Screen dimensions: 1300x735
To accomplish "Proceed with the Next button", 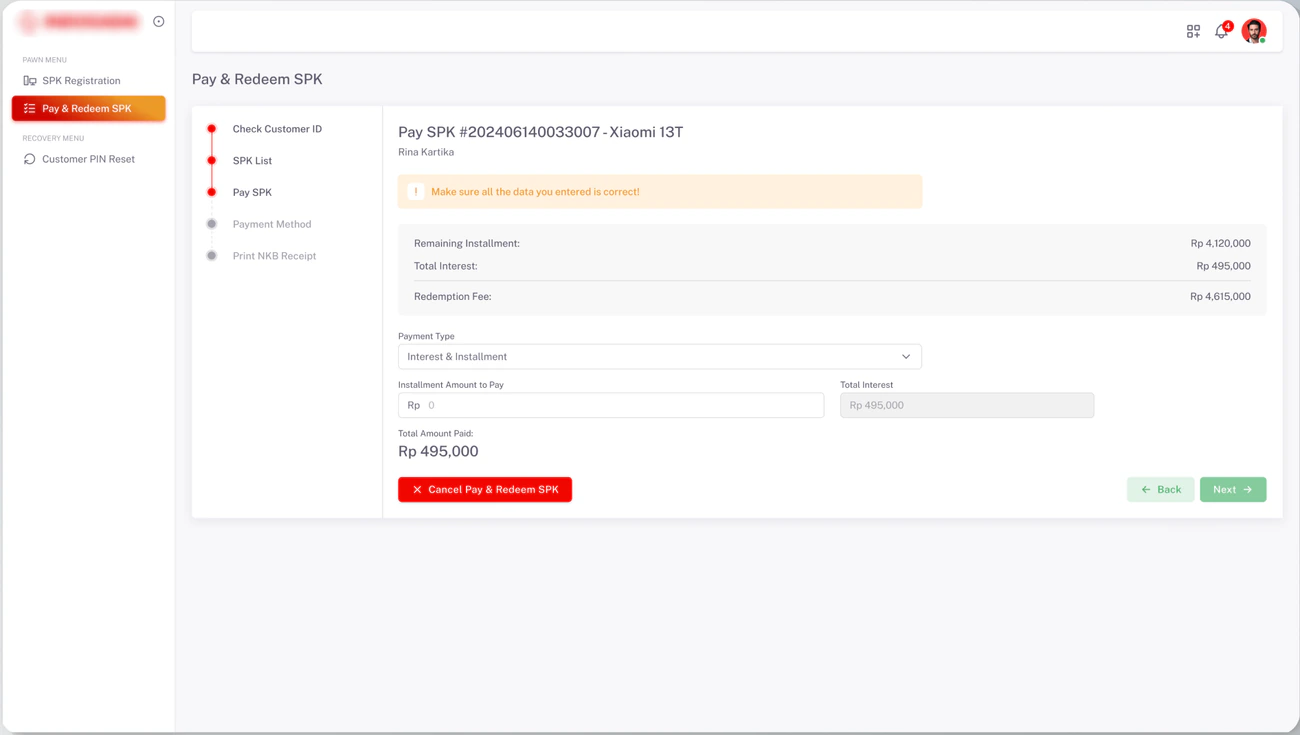I will coord(1233,490).
